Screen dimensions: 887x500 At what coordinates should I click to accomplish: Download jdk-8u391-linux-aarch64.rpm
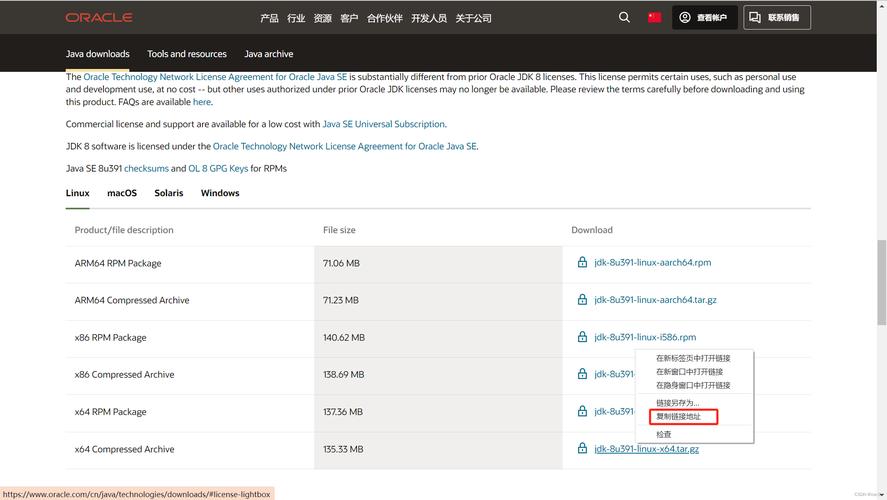coord(653,262)
